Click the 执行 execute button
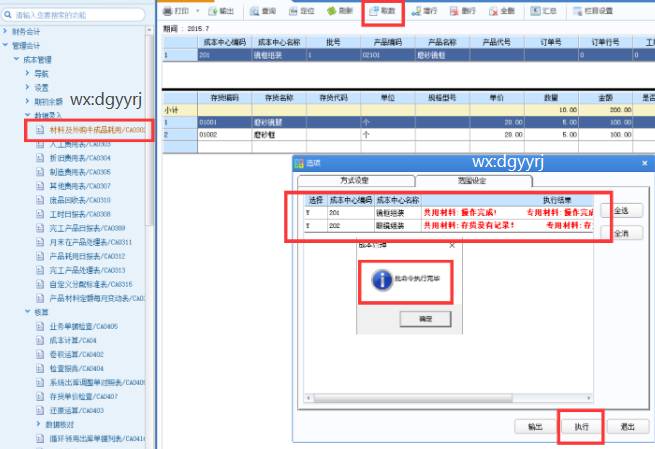 [581, 426]
